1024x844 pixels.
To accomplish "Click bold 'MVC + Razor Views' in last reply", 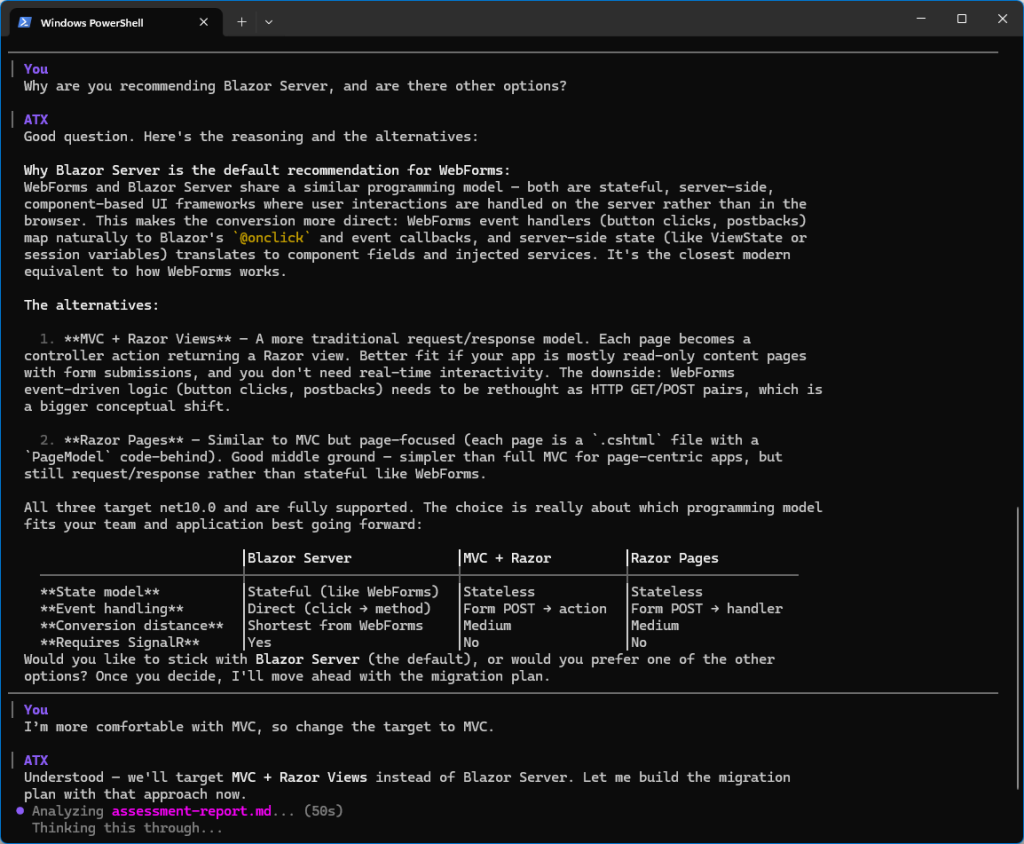I will (x=299, y=777).
